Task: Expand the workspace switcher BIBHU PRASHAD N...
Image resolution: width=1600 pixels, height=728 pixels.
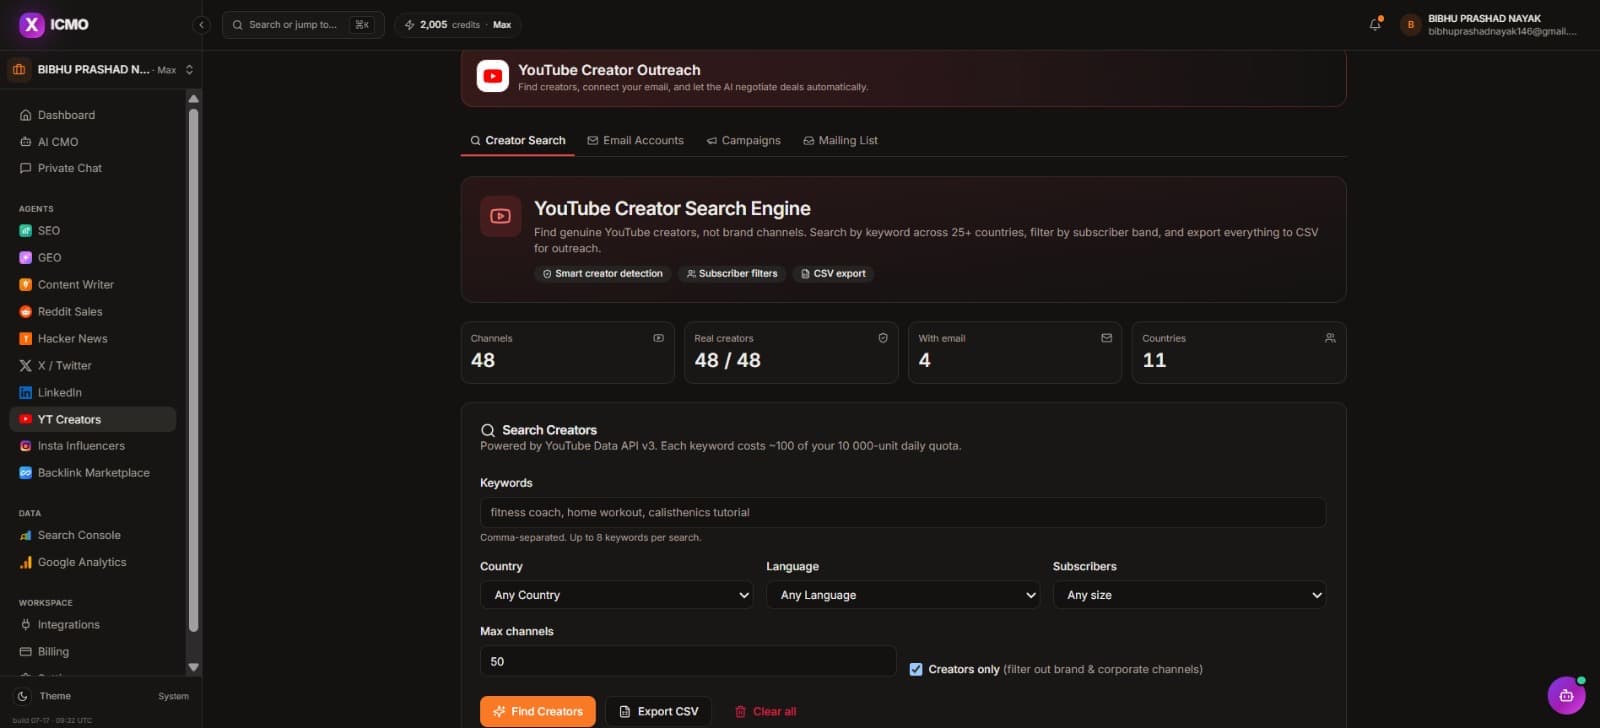Action: (x=101, y=69)
